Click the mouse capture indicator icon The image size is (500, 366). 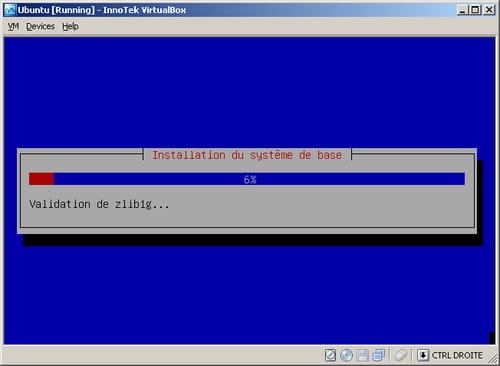coord(401,355)
